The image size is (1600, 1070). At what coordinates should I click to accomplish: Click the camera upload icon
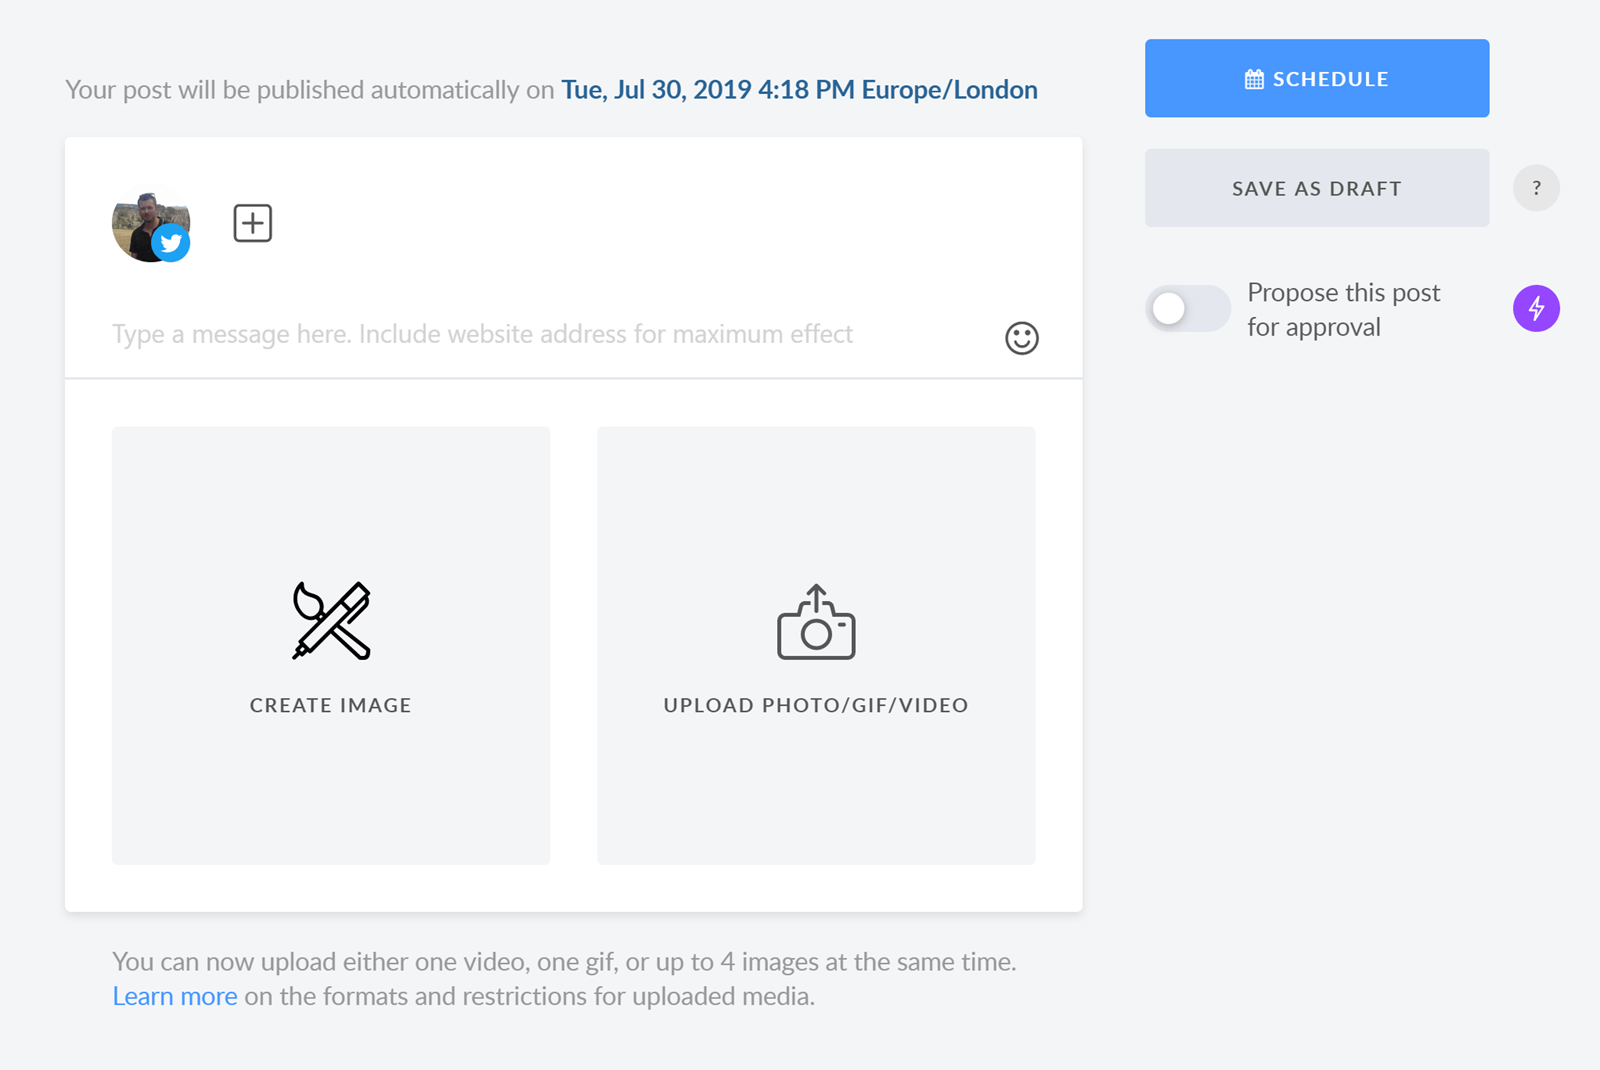click(816, 622)
